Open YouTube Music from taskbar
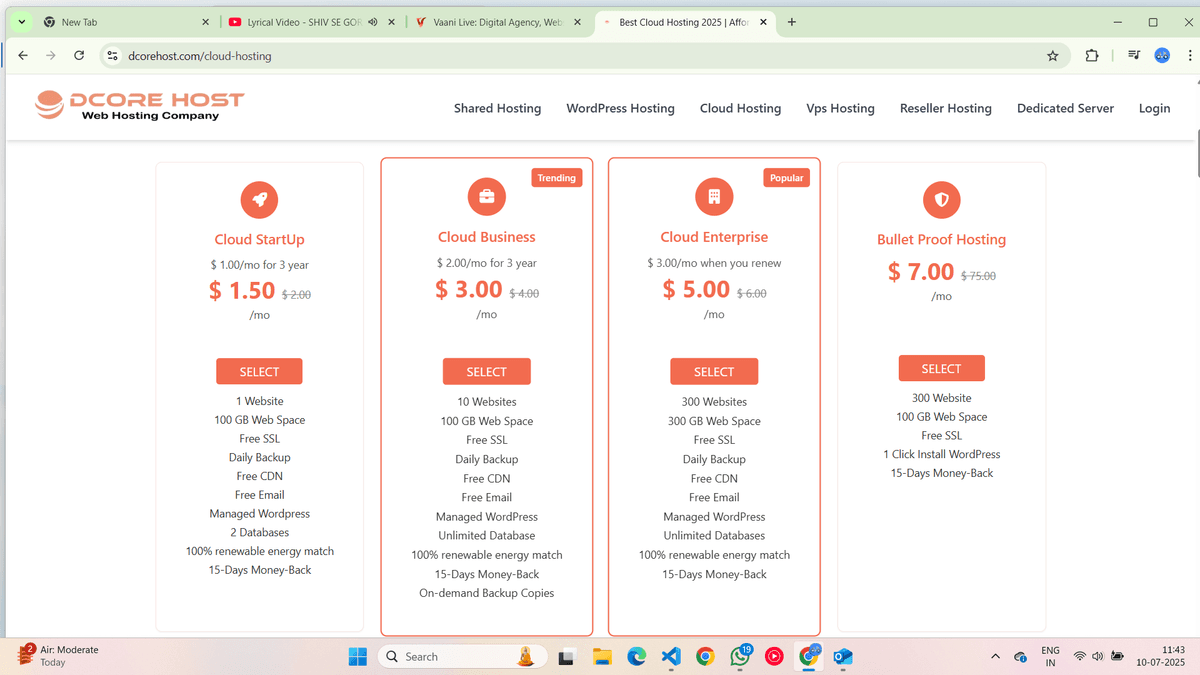 point(775,656)
